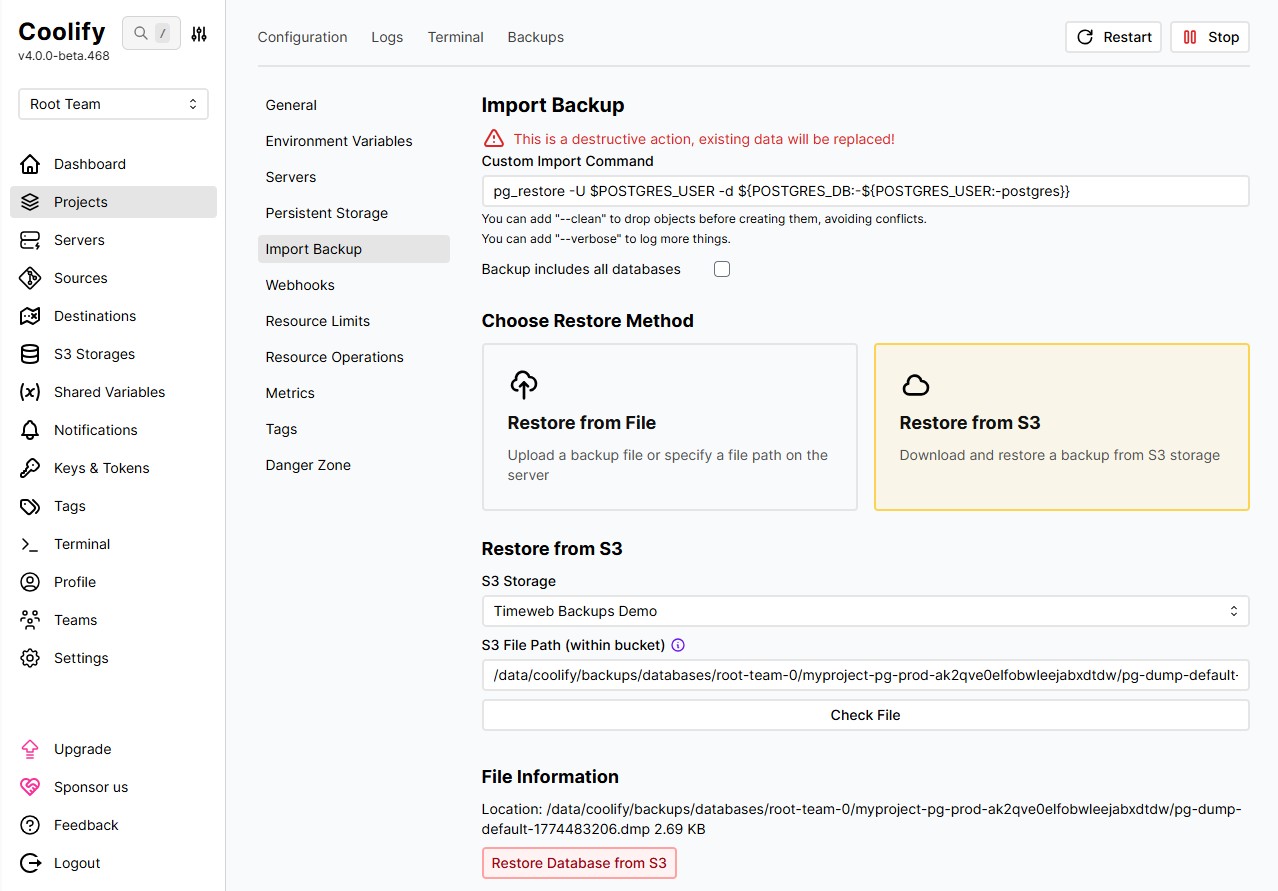Click the info icon beside S3 File Path
This screenshot has width=1278, height=891.
tap(678, 645)
